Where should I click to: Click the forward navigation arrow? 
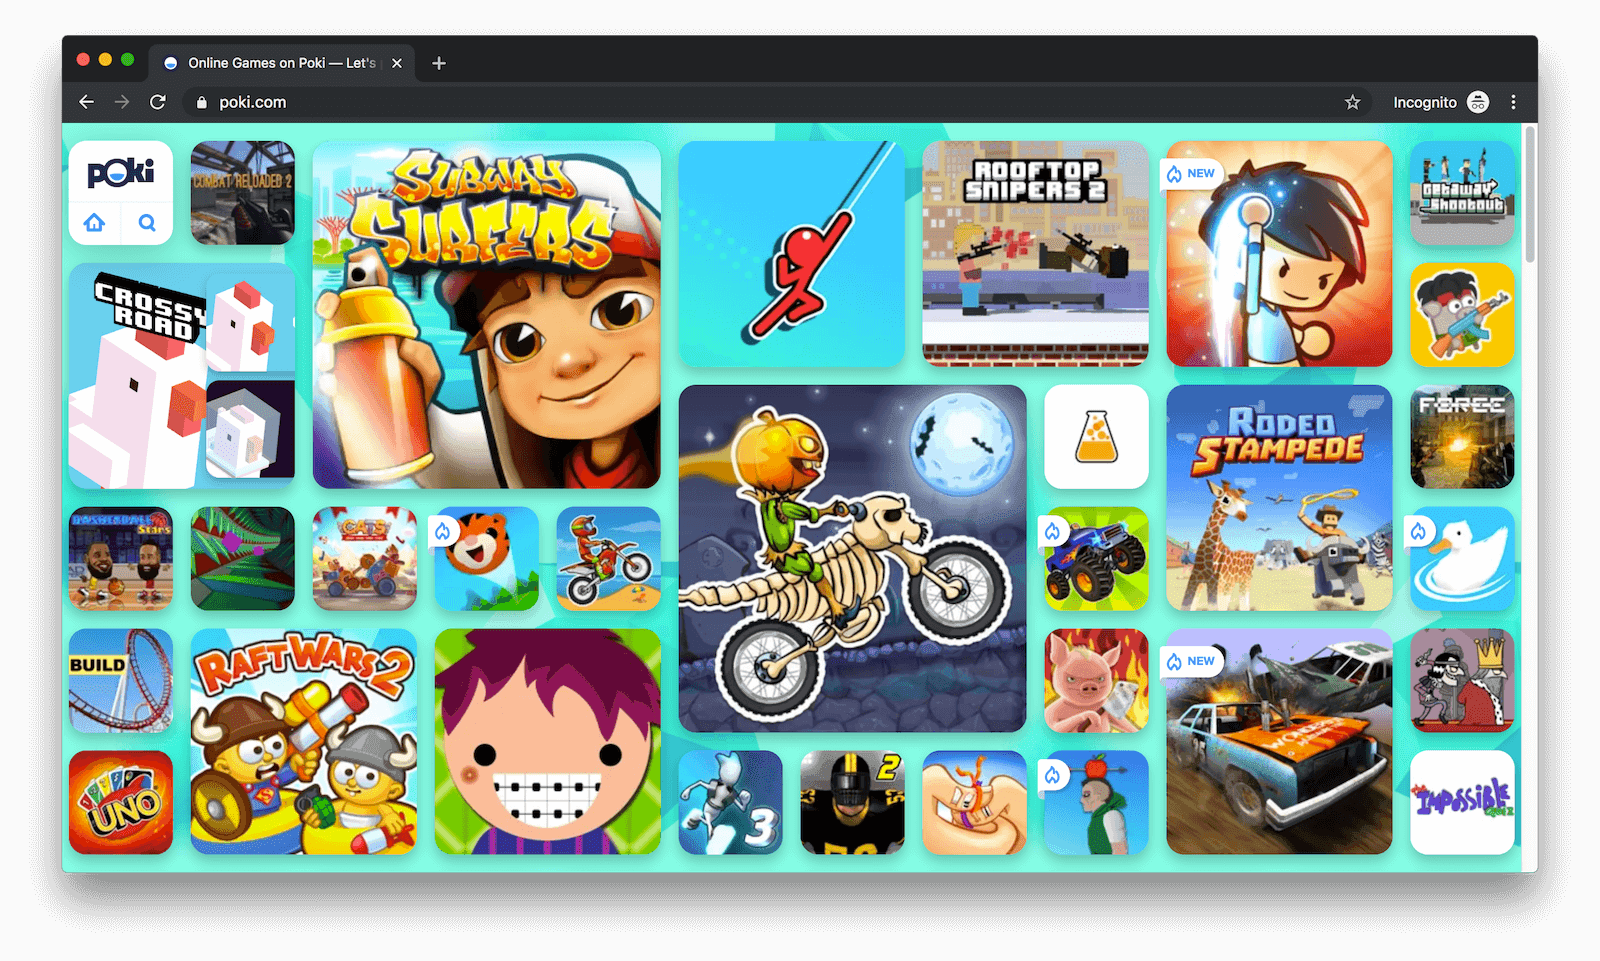coord(122,101)
